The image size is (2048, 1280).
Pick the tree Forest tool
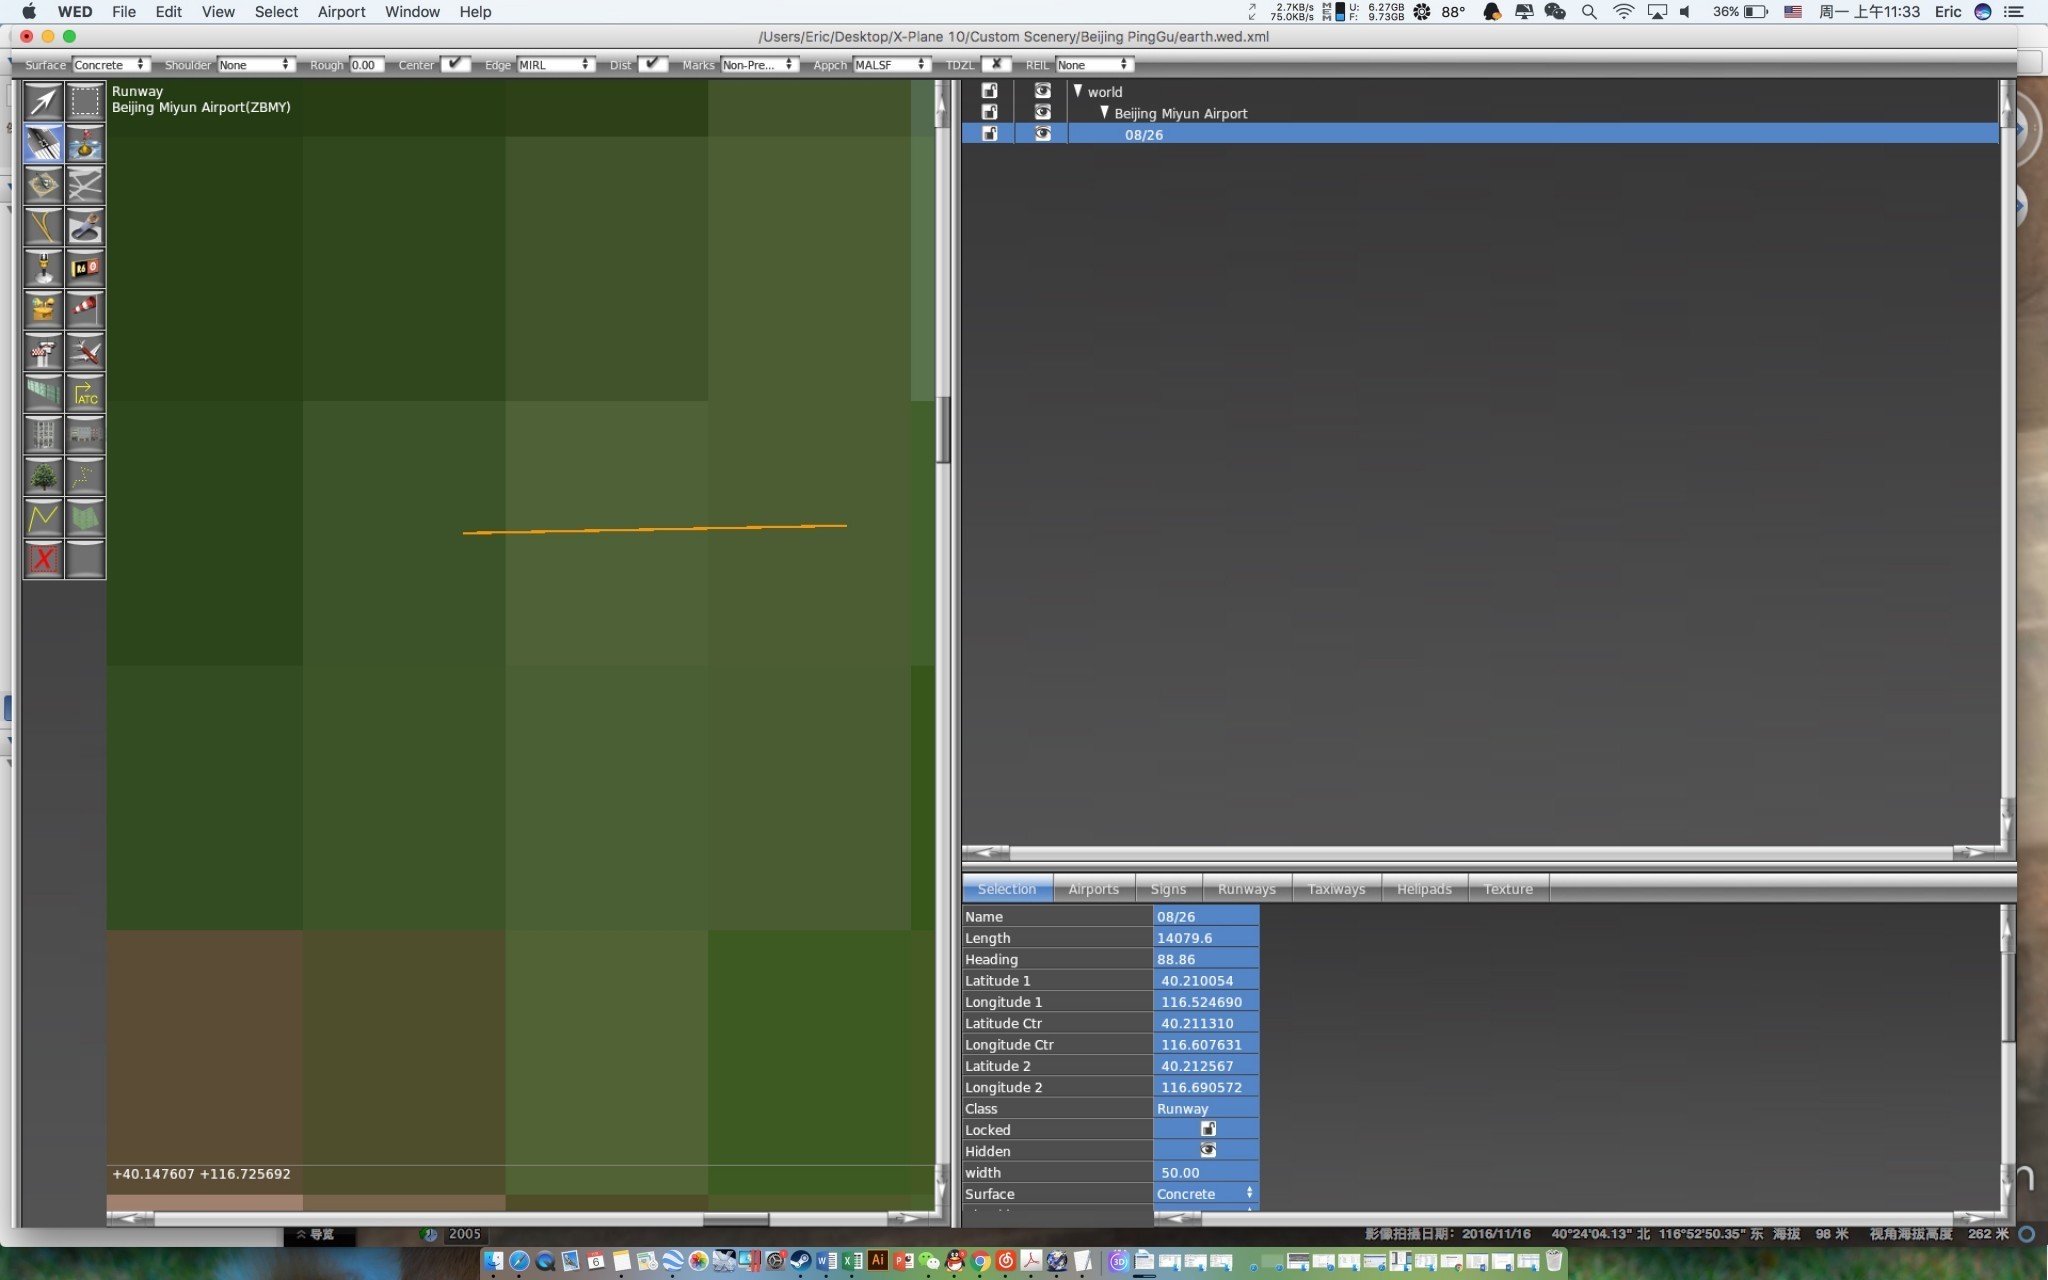click(x=43, y=477)
